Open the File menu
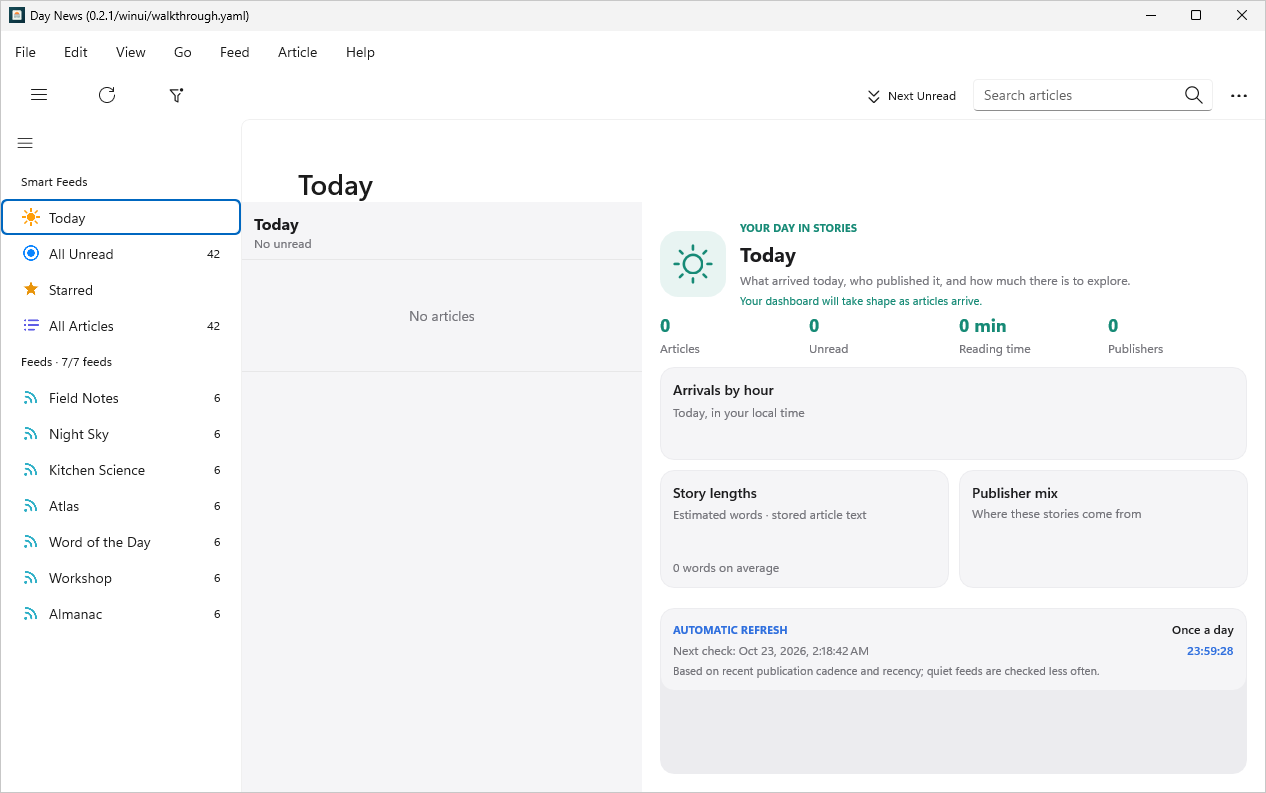1266x793 pixels. 25,52
